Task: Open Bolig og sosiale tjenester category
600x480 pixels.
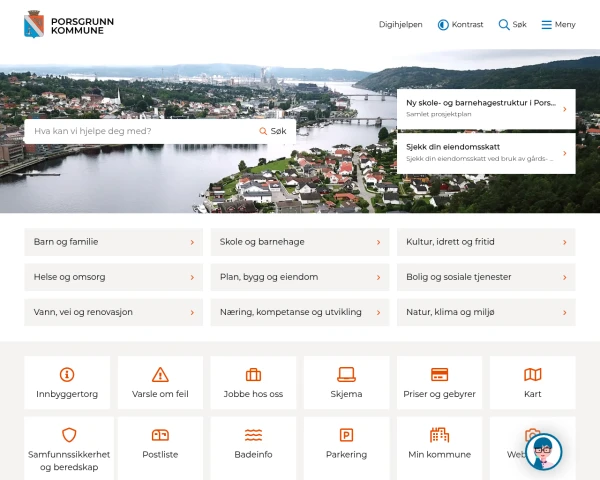Action: [486, 277]
